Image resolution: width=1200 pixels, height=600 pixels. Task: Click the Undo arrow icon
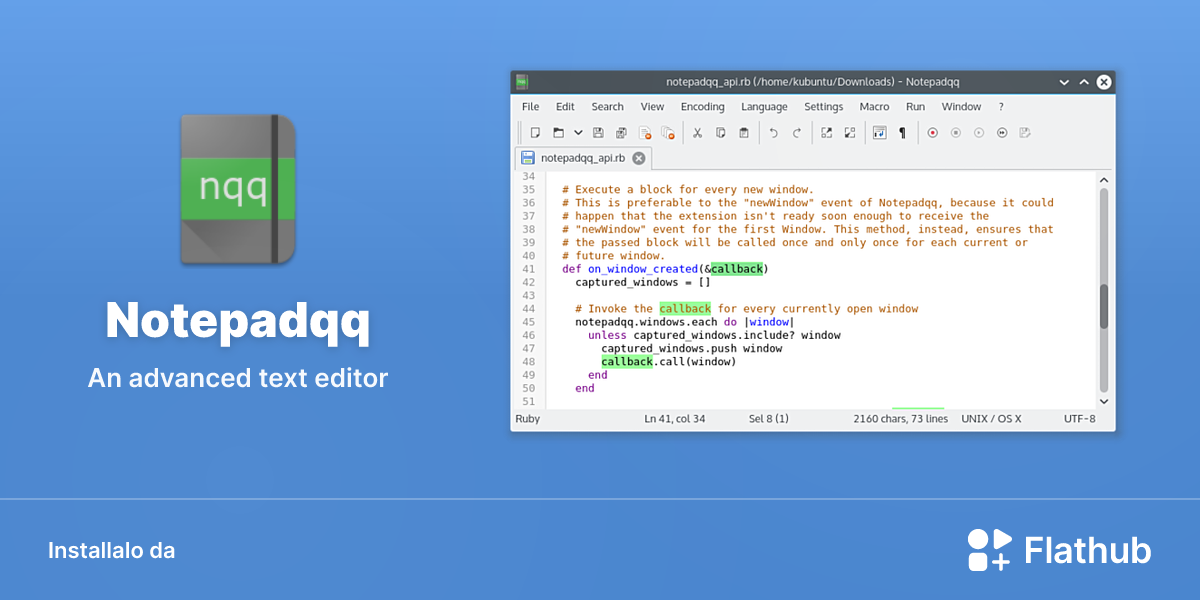(x=773, y=132)
